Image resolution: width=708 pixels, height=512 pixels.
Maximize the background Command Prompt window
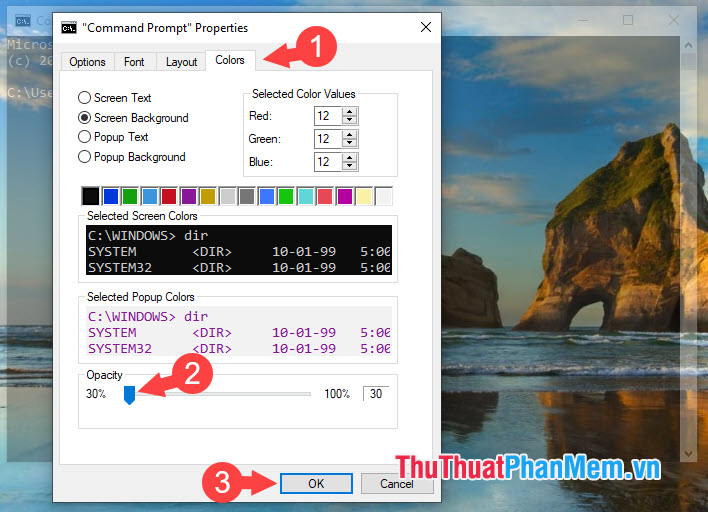(628, 20)
